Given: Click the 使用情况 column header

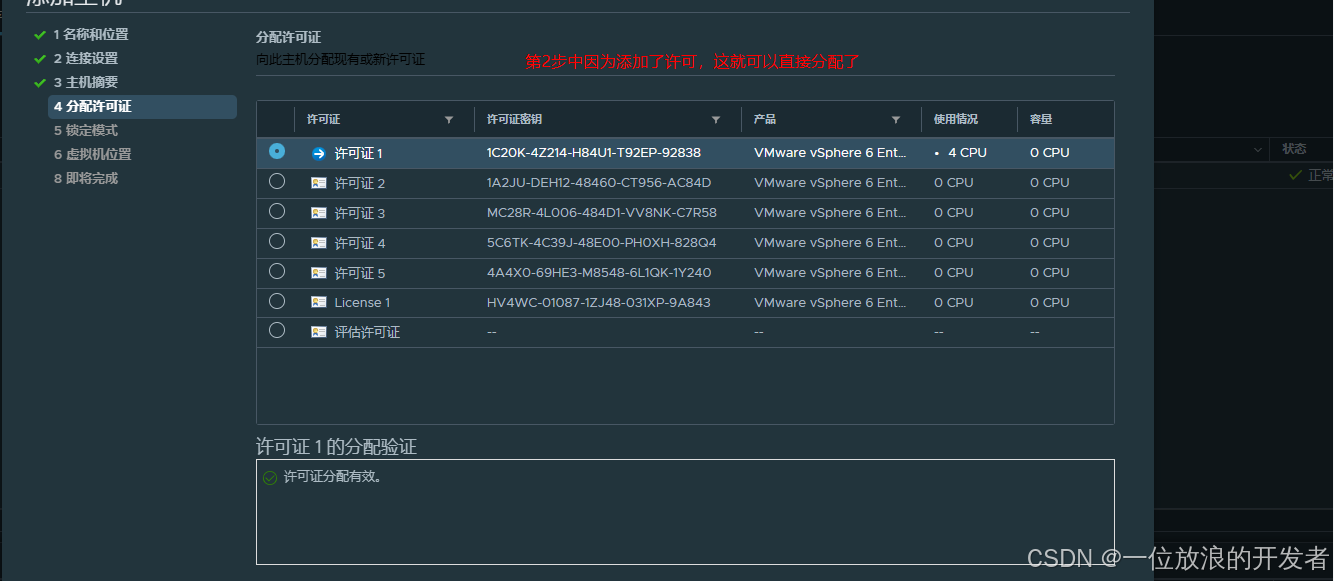Looking at the screenshot, I should tap(956, 119).
